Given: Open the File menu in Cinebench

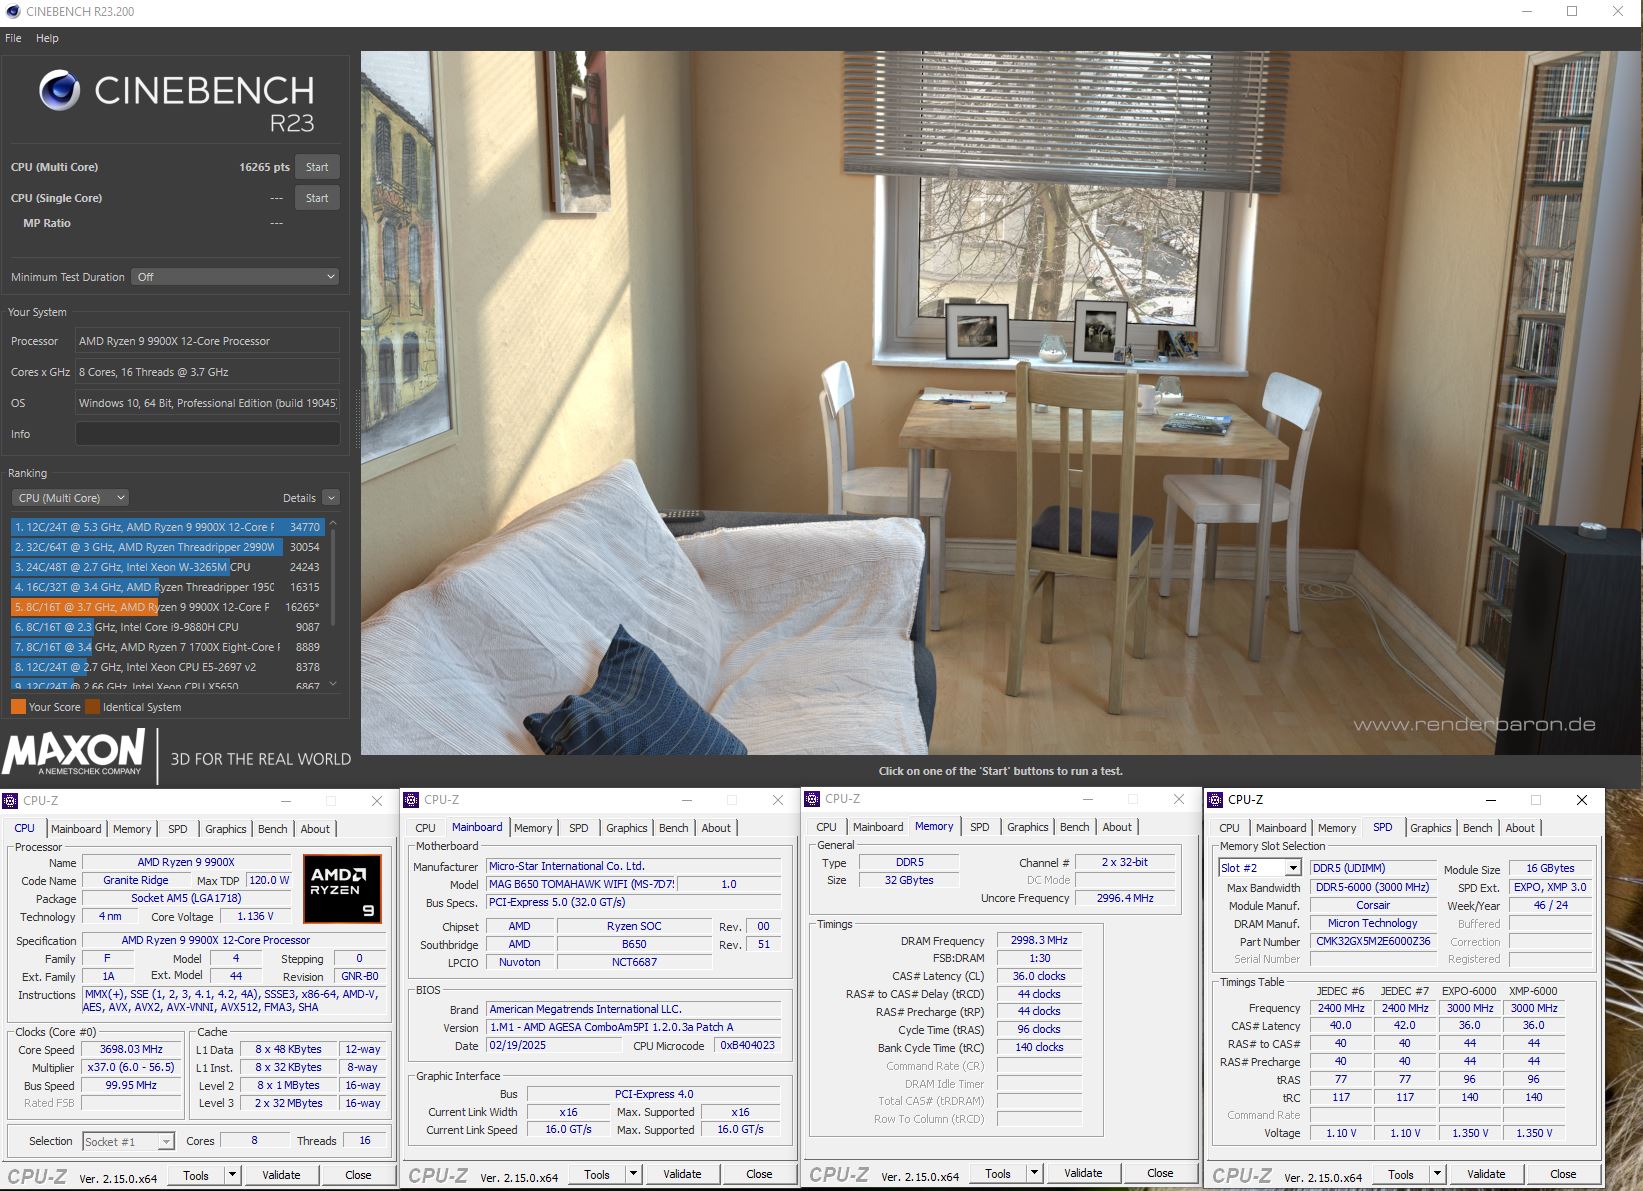Looking at the screenshot, I should [13, 38].
